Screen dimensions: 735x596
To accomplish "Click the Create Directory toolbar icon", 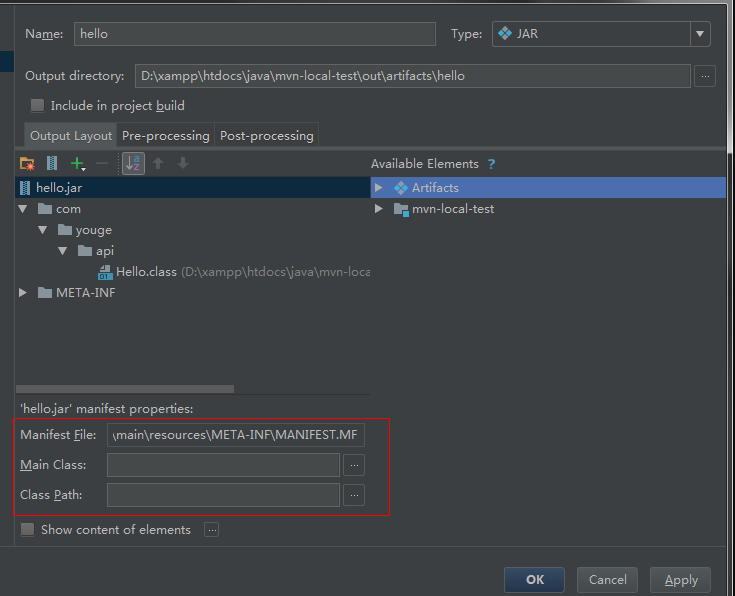I will tap(27, 164).
